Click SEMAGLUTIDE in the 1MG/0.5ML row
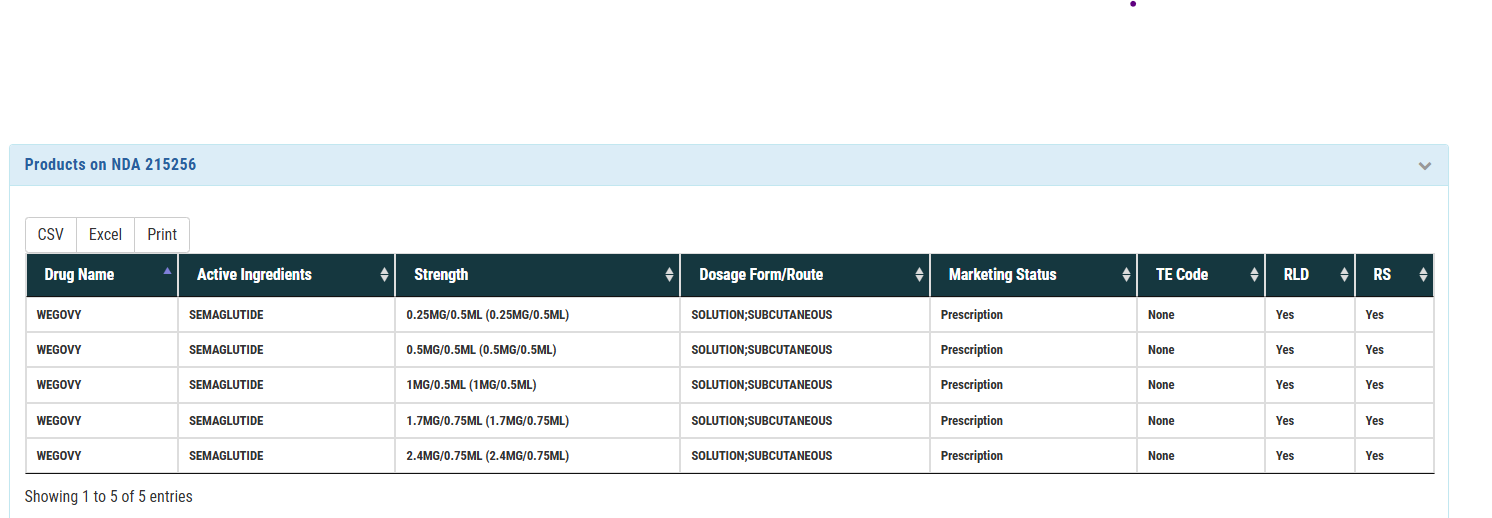The height and width of the screenshot is (518, 1492). coord(226,385)
